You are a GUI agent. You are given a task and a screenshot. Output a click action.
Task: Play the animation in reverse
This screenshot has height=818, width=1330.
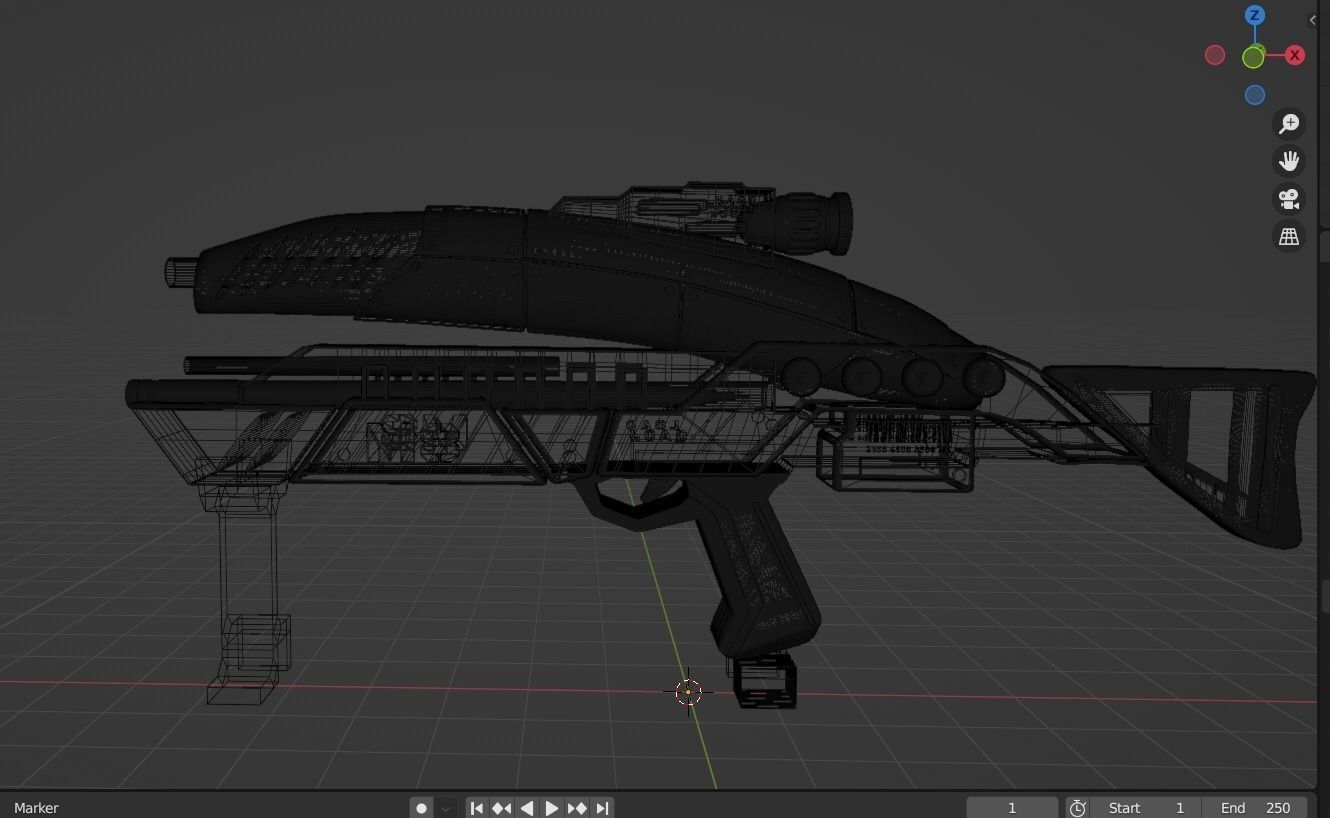coord(527,808)
